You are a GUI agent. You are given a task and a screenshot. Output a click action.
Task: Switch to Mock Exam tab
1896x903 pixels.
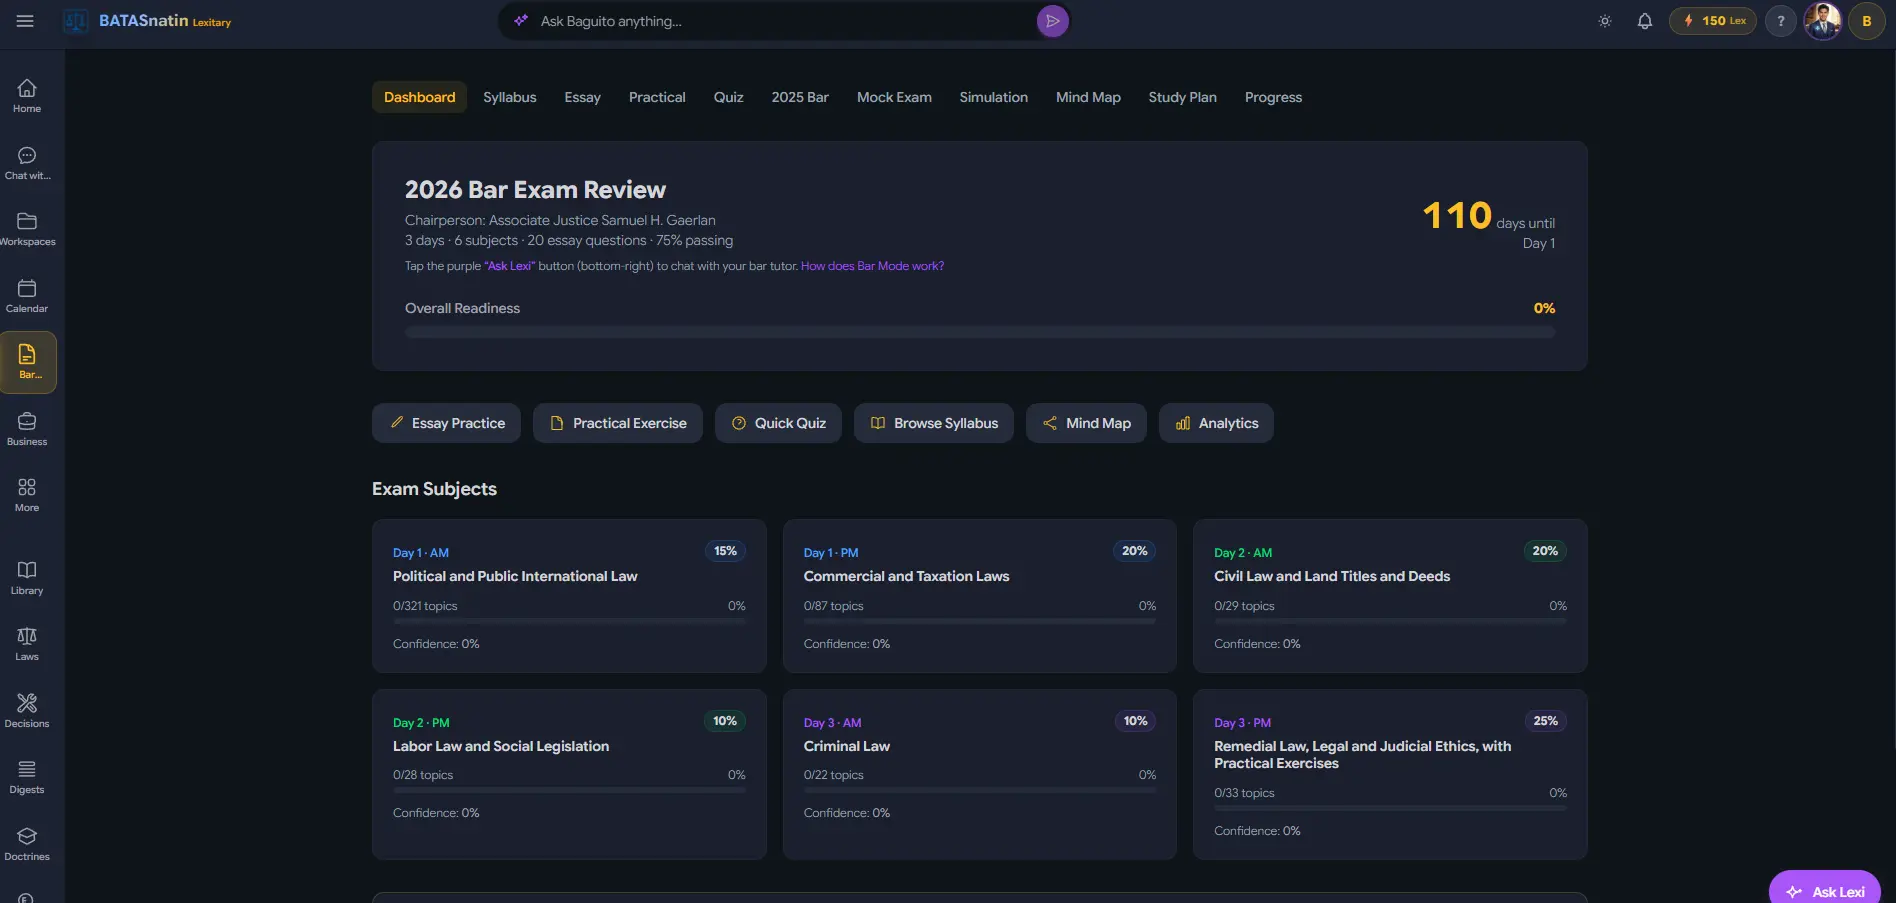click(894, 97)
